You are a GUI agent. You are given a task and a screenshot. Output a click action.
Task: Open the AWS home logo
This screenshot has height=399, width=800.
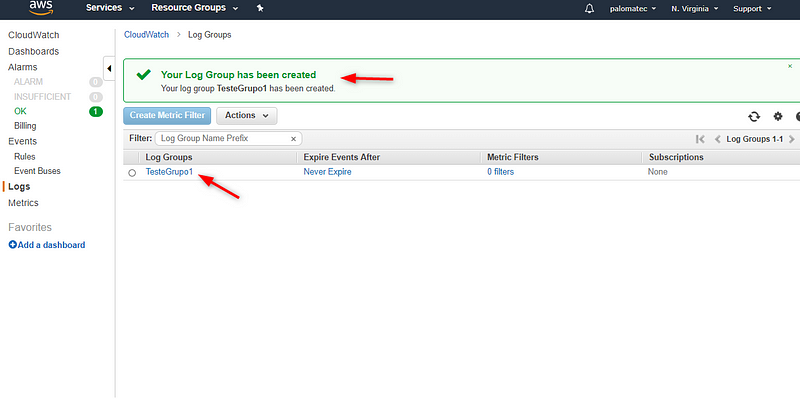click(41, 7)
